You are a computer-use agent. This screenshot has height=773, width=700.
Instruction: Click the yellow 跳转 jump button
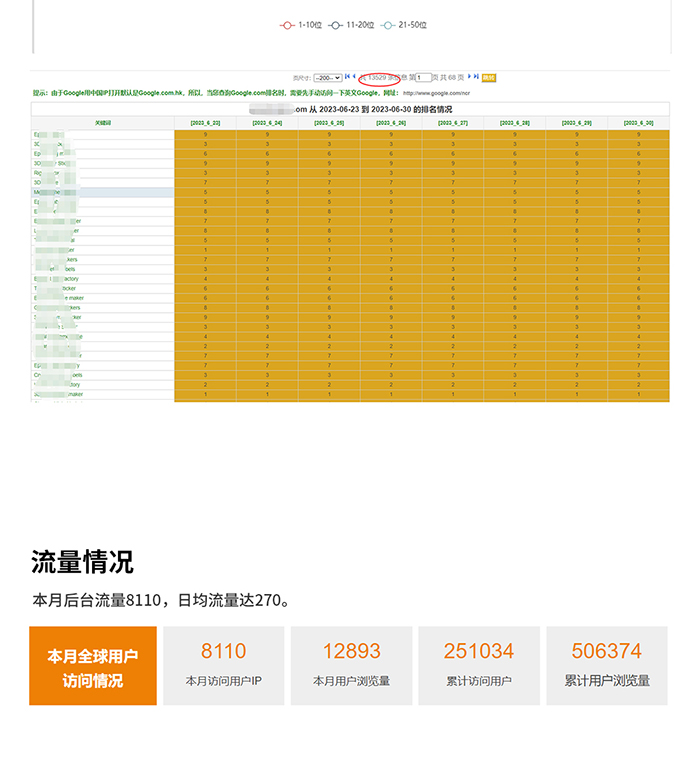[489, 78]
